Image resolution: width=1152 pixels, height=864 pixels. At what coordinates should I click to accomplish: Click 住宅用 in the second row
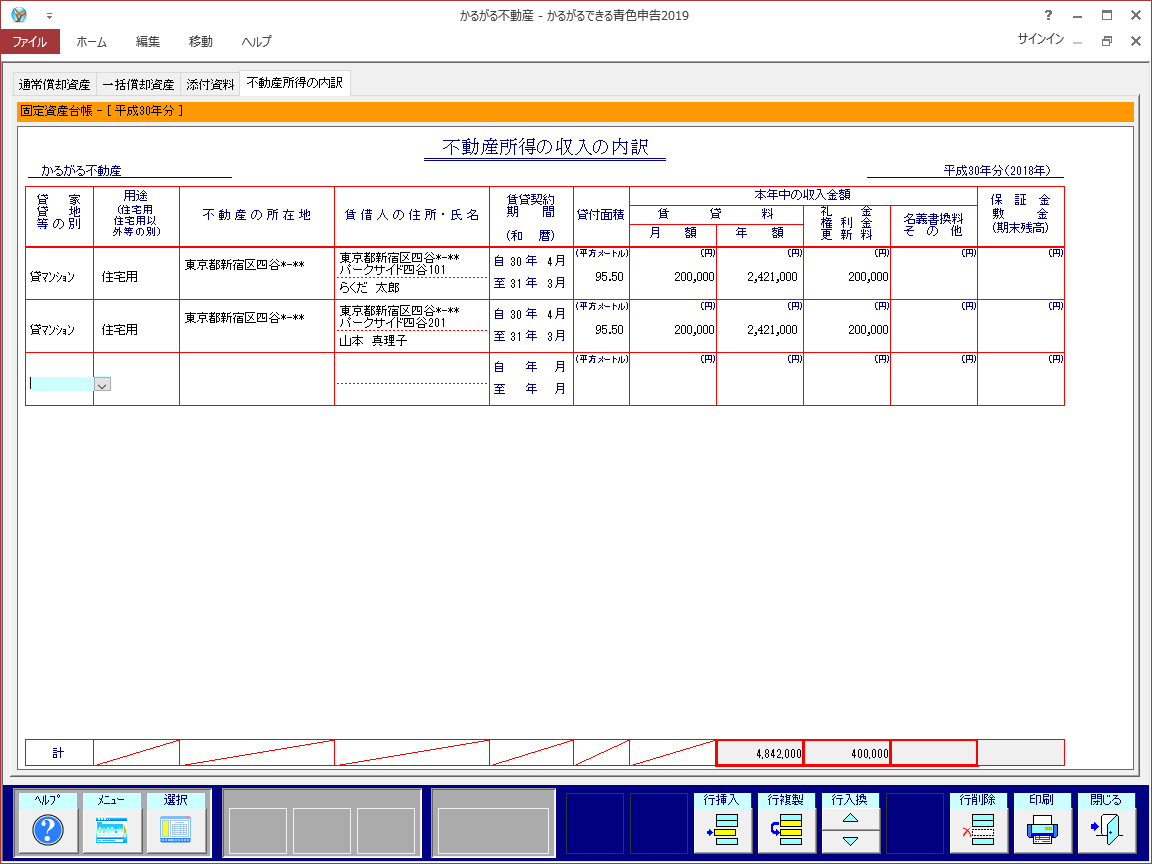pos(120,330)
